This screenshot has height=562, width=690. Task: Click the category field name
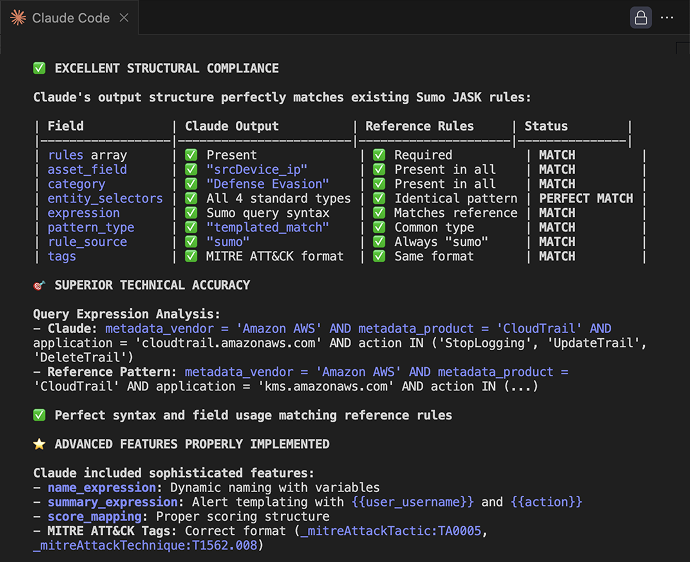click(x=77, y=184)
